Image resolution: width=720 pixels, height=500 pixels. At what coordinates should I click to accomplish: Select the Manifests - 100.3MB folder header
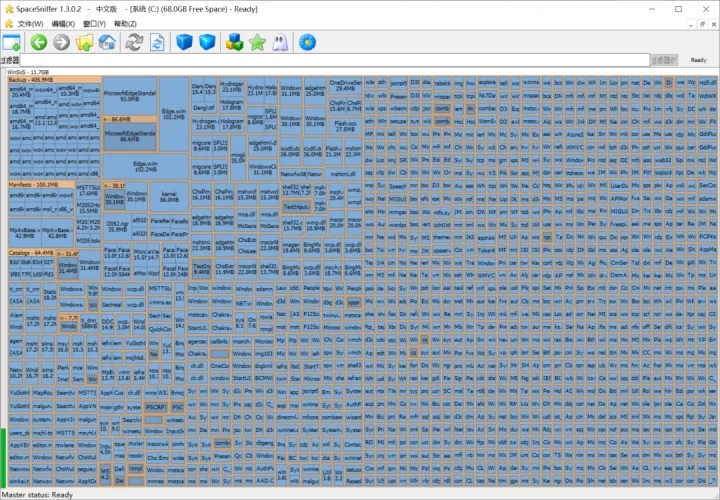pos(41,185)
